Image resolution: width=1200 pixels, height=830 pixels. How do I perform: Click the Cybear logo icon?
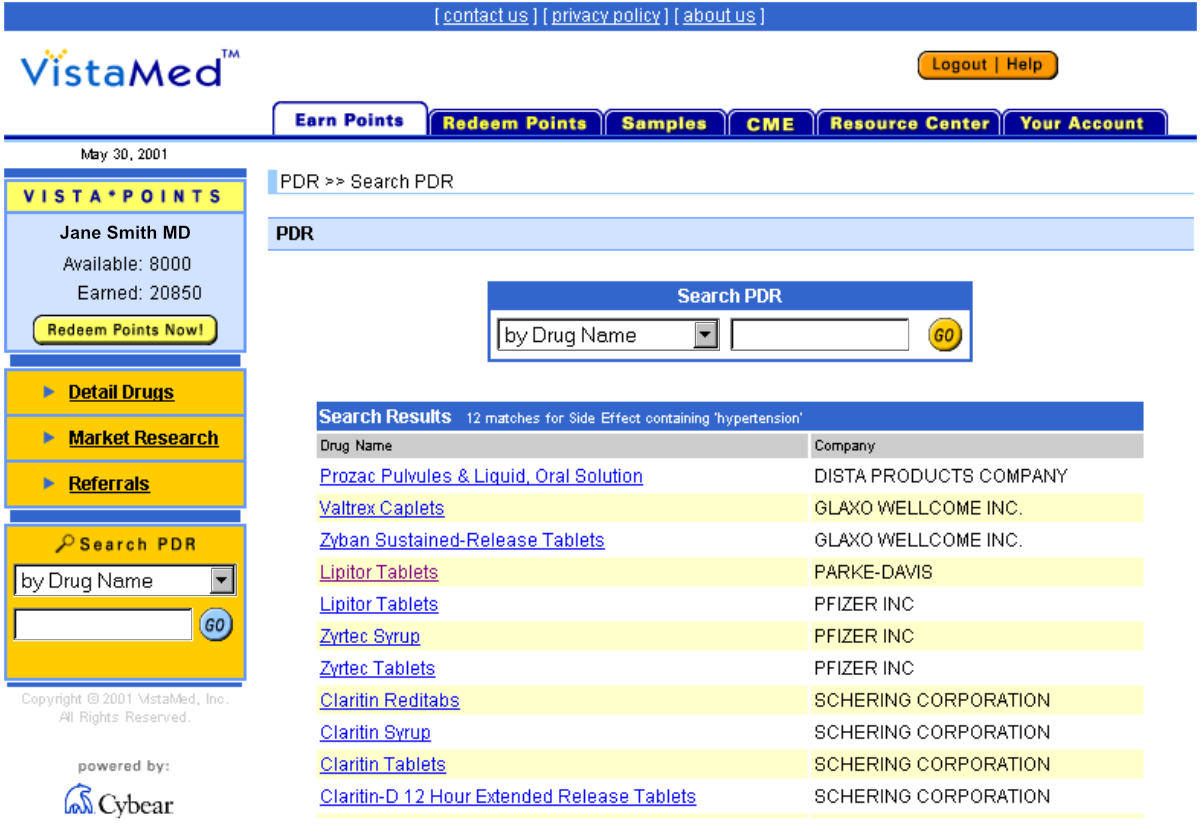pos(79,800)
